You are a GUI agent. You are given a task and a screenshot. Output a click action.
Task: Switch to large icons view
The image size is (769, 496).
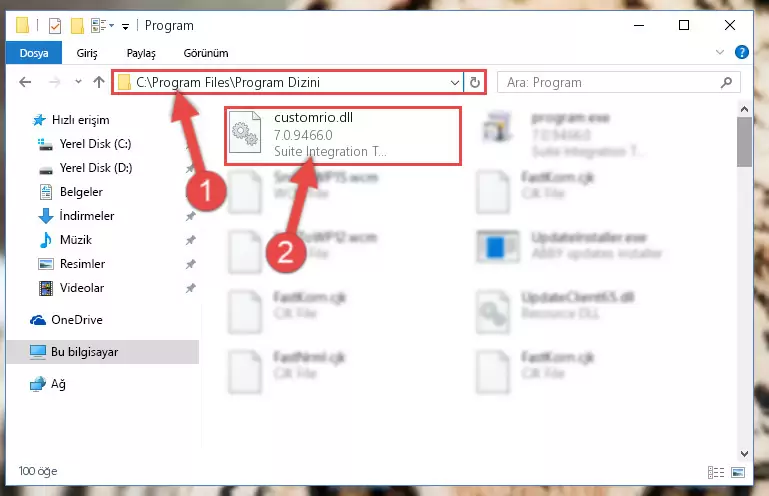click(738, 472)
